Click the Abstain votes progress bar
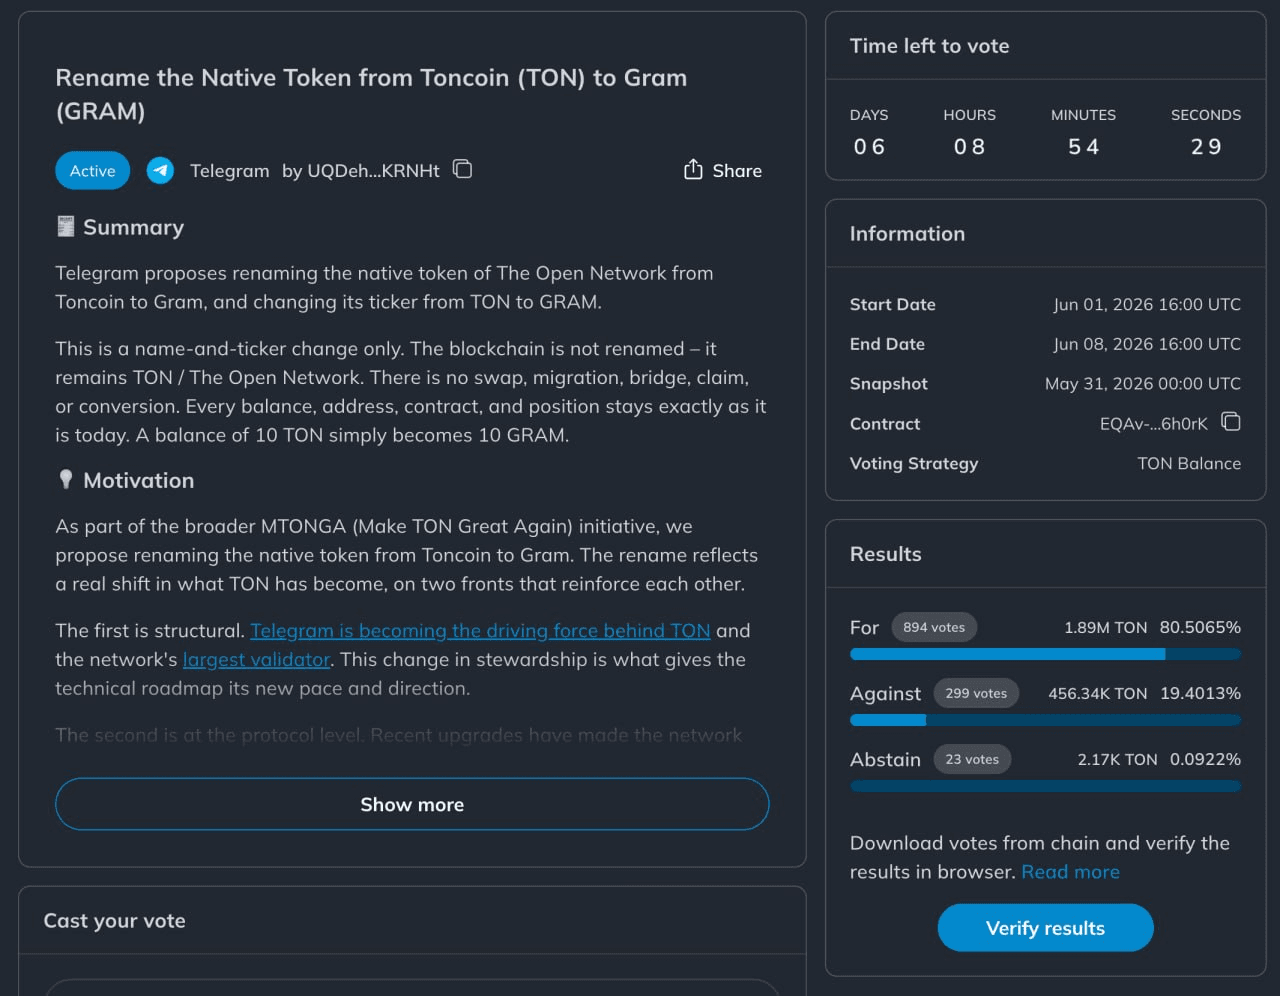The height and width of the screenshot is (996, 1280). 1045,786
